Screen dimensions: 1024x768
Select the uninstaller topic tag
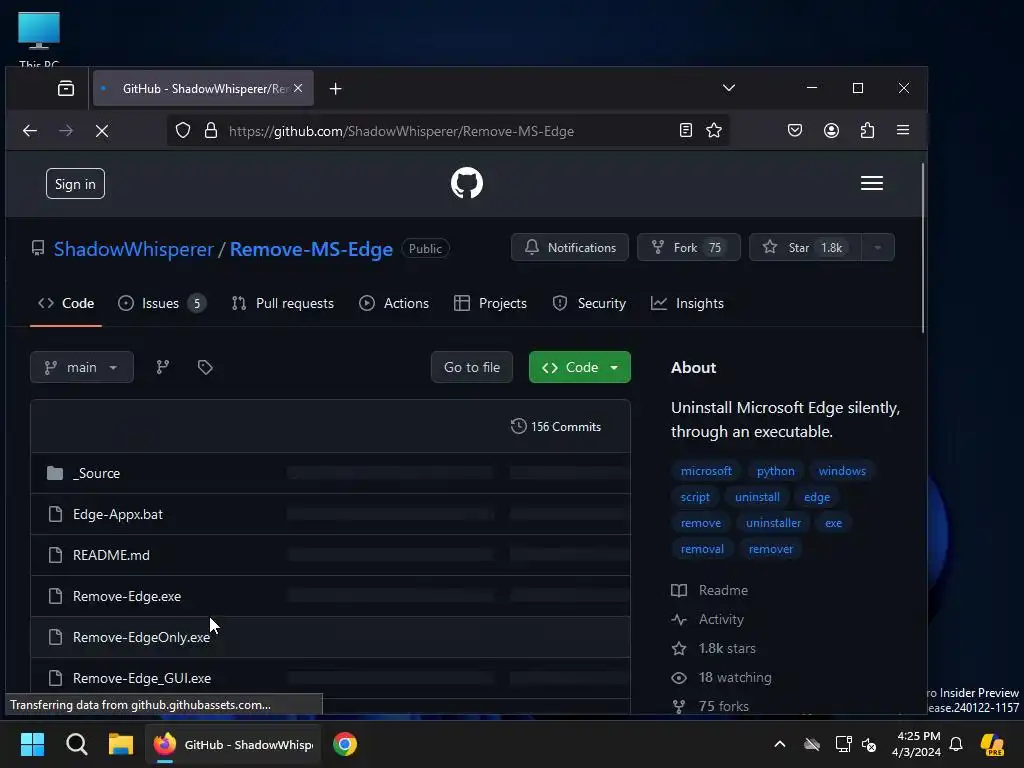click(x=773, y=523)
